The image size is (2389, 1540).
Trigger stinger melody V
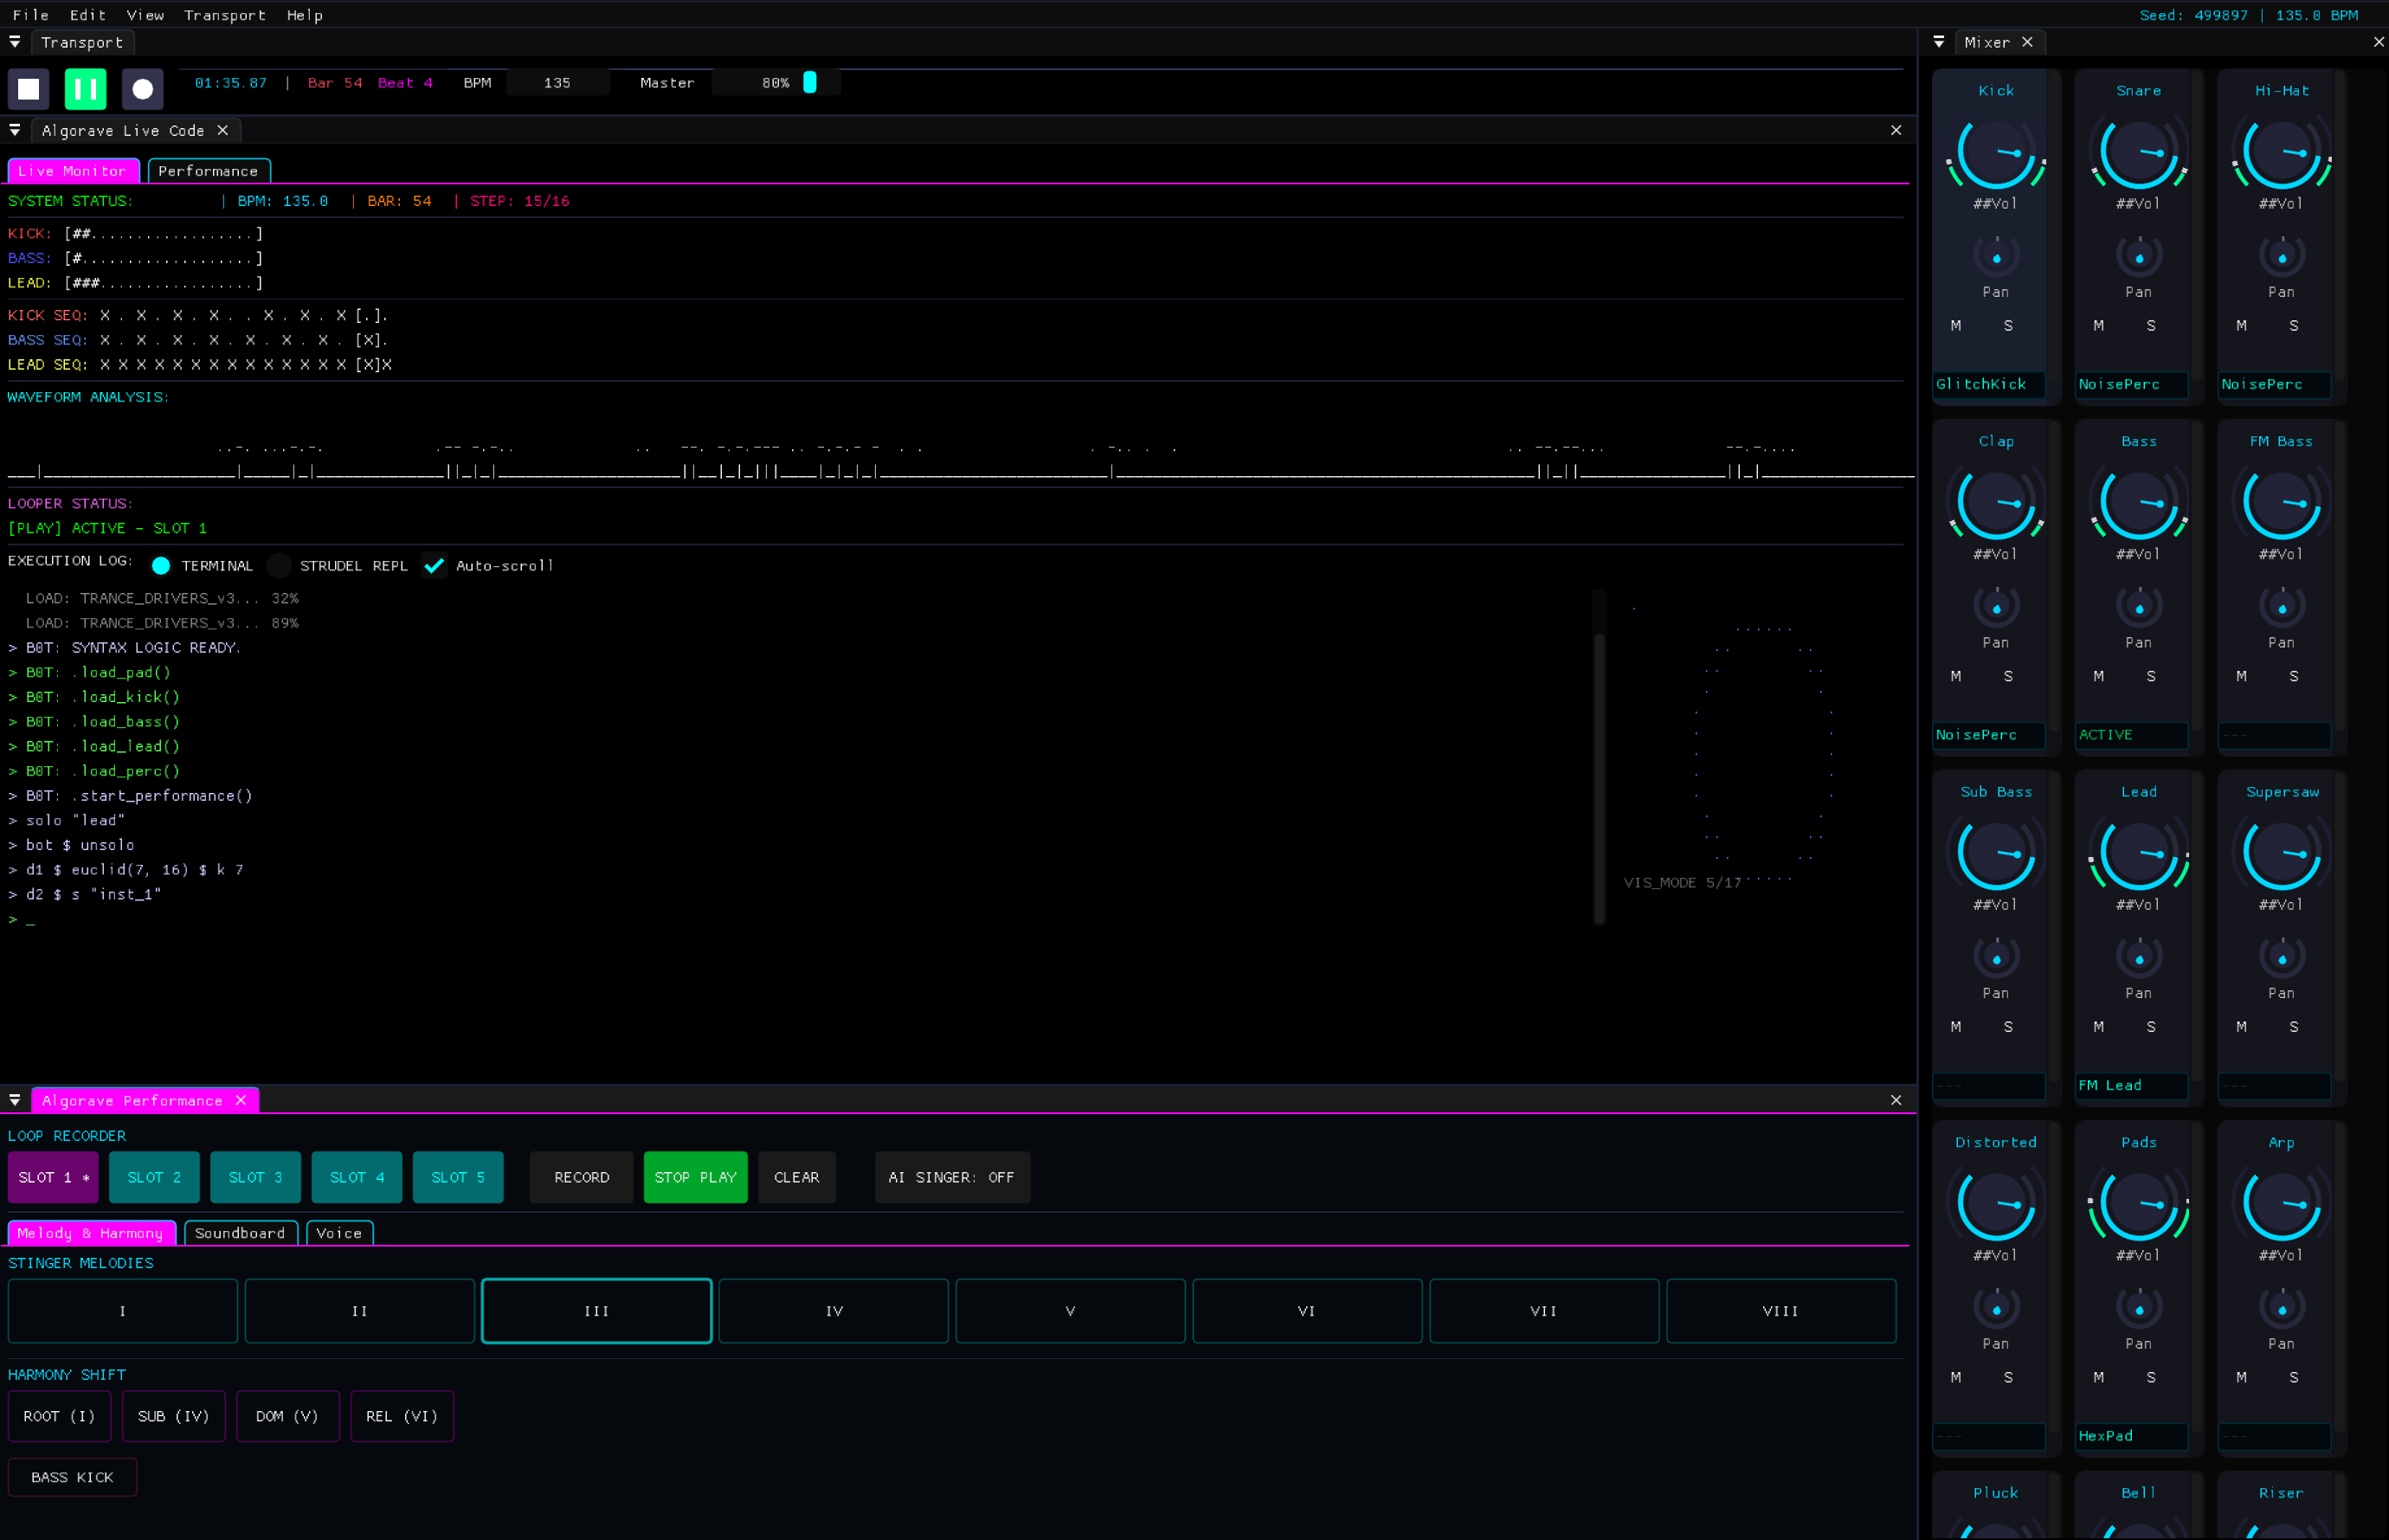(x=1071, y=1311)
